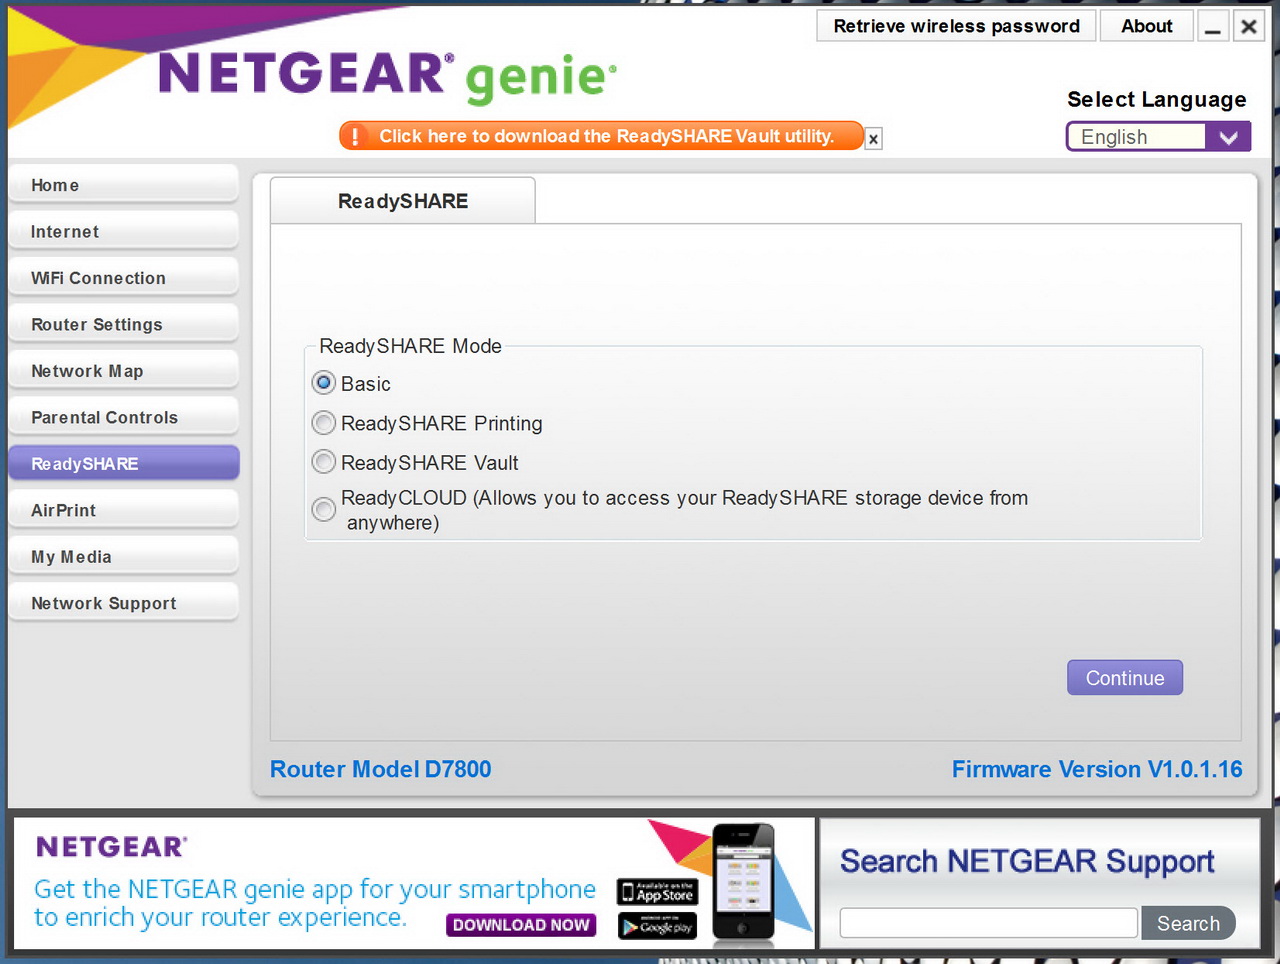Click the English language combo box

1158,137
